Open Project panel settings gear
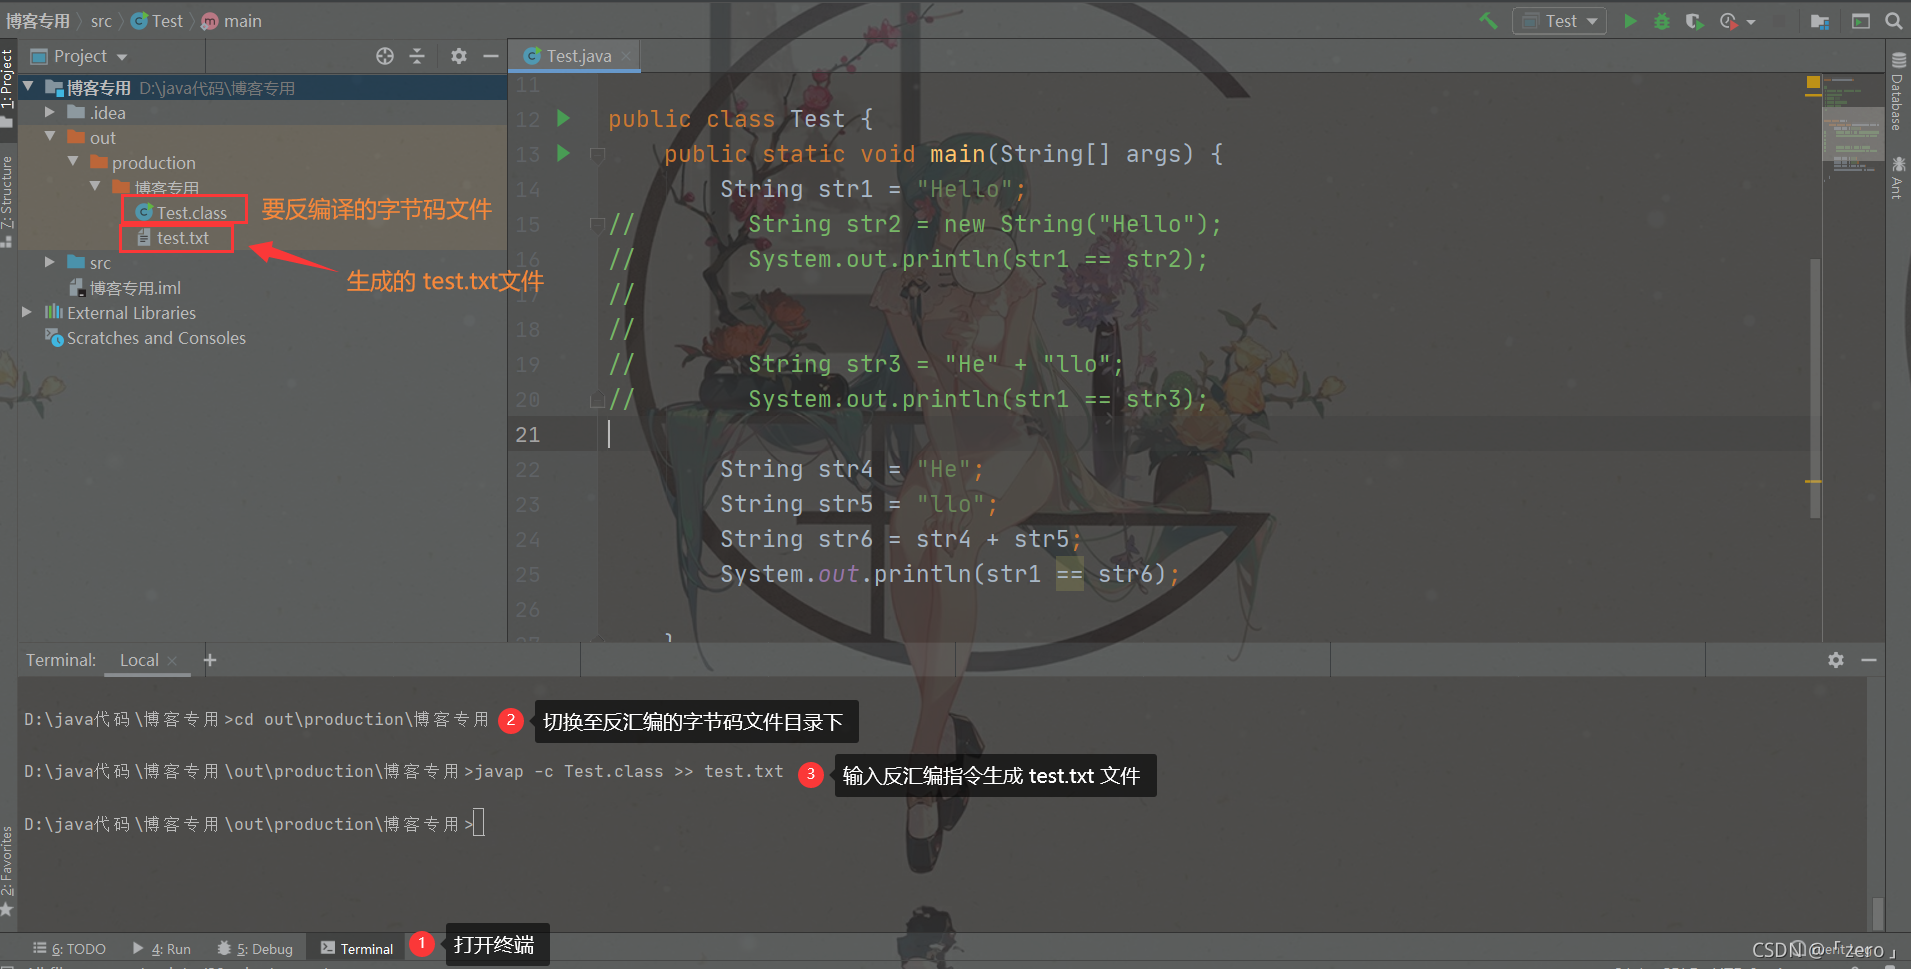This screenshot has height=969, width=1911. [459, 56]
